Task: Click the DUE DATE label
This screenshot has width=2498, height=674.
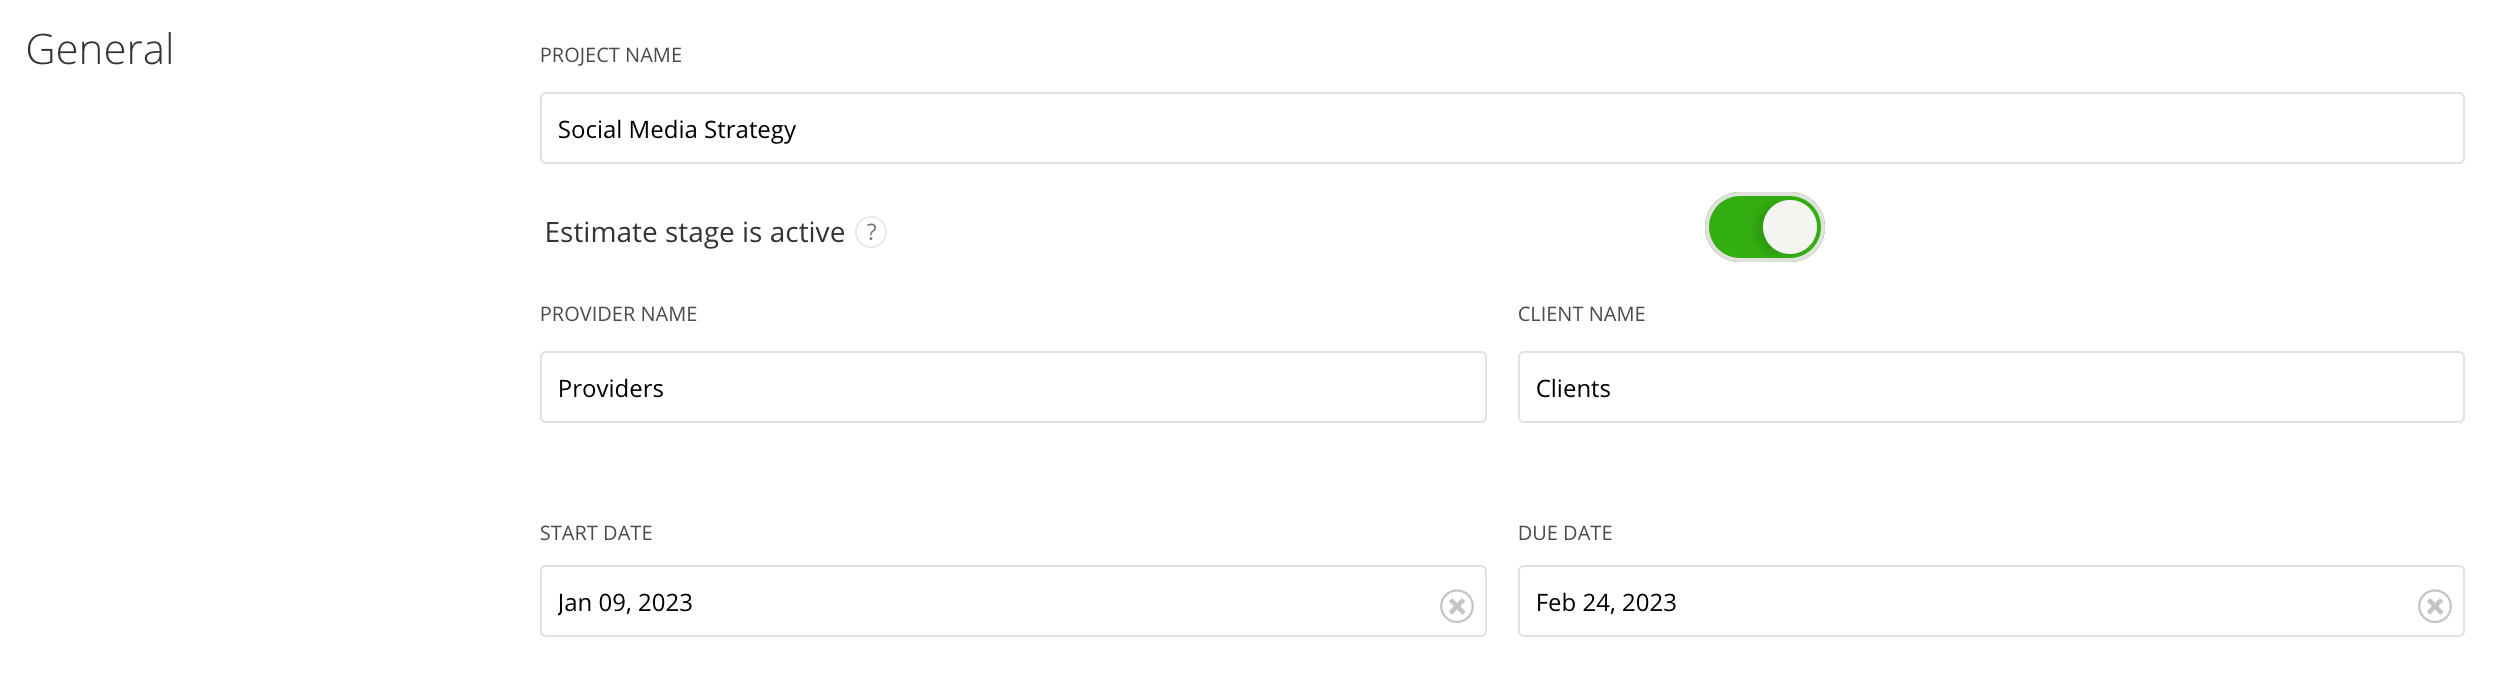Action: click(x=1565, y=534)
